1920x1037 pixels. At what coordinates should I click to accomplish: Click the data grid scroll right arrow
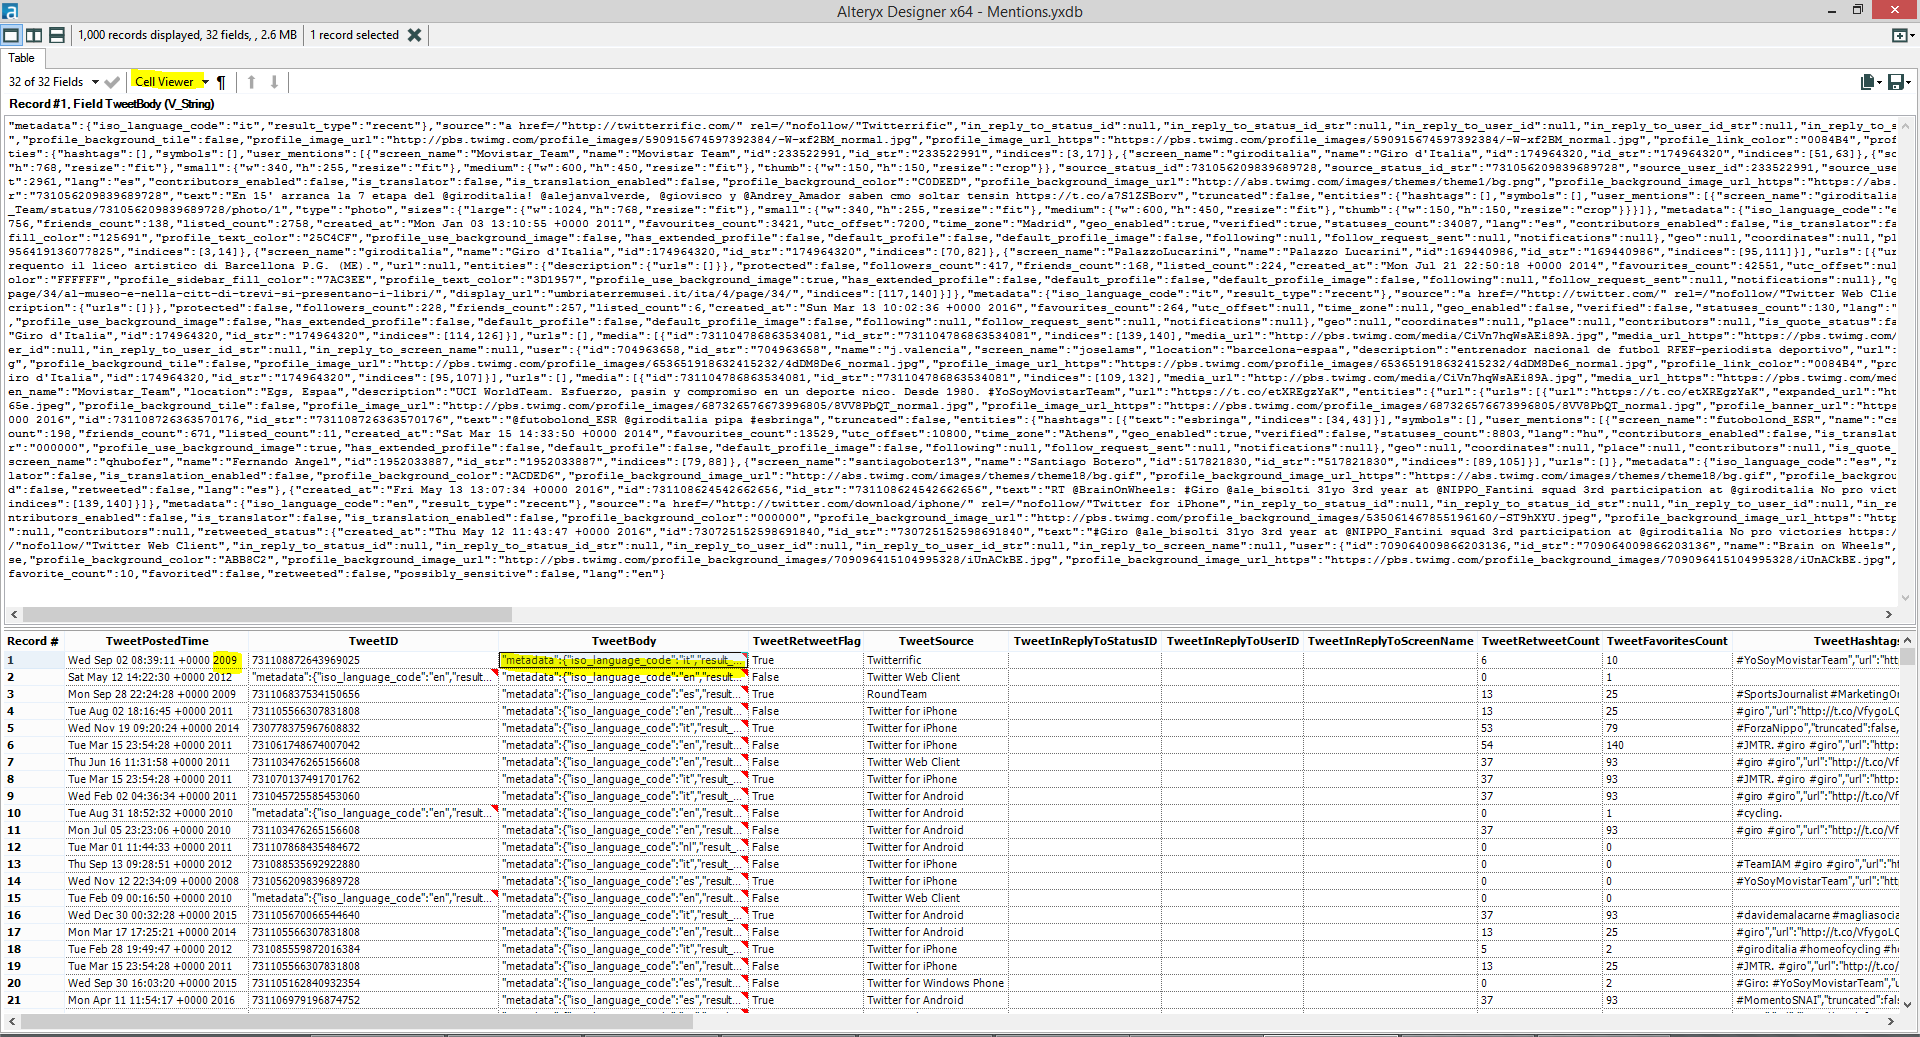1889,1021
